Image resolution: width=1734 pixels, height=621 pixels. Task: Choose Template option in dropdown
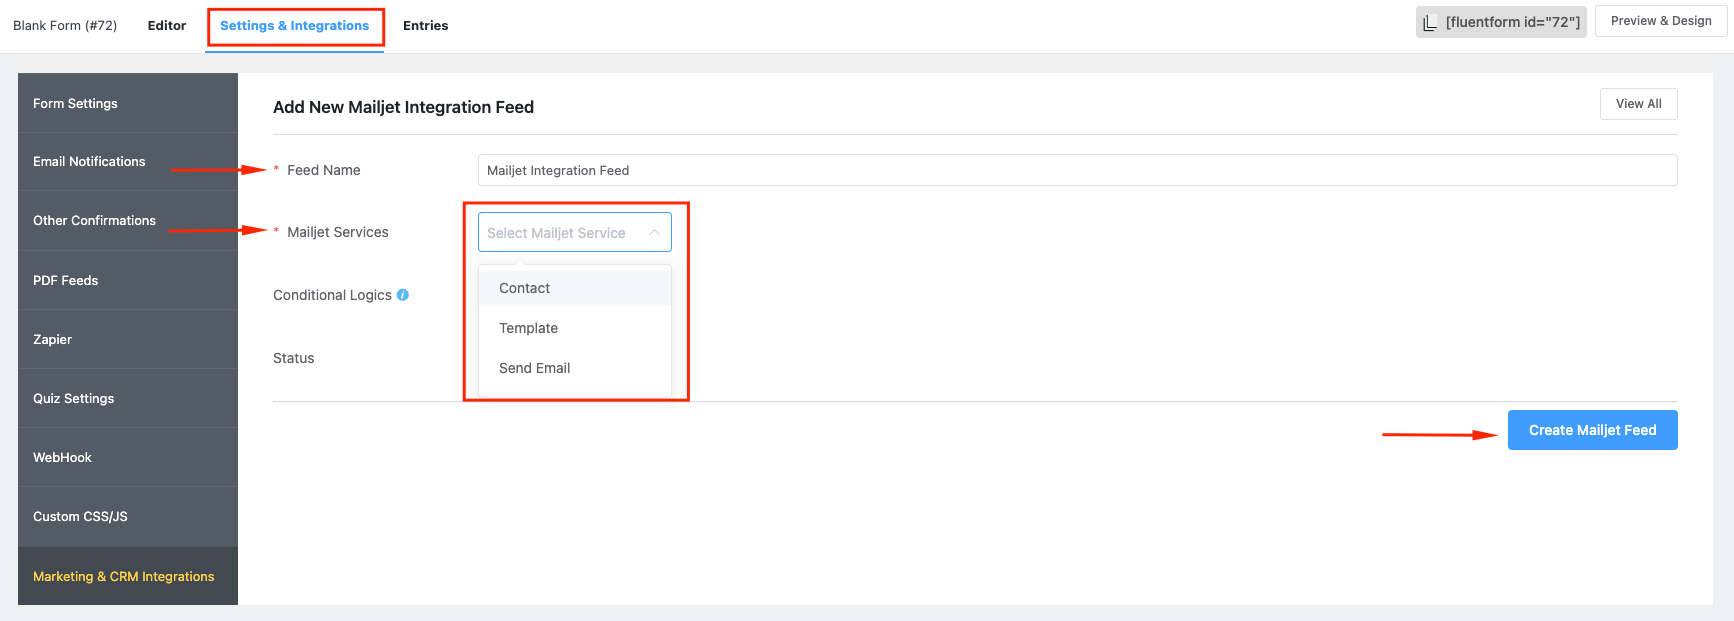[529, 328]
